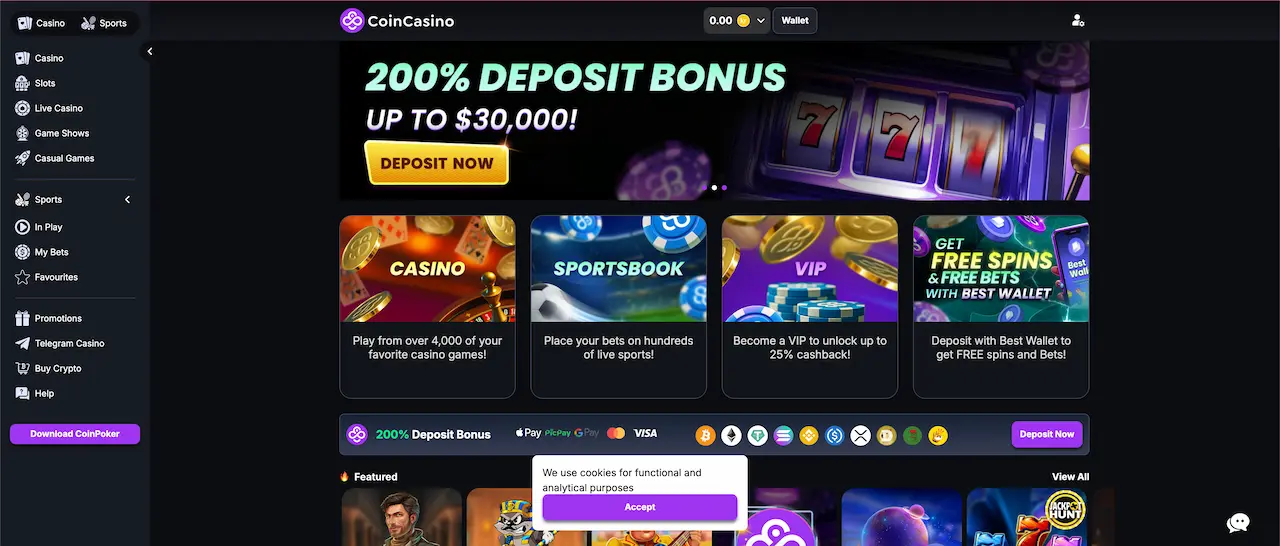Viewport: 1280px width, 546px height.
Task: Switch to the Sports toggle
Action: (x=104, y=23)
